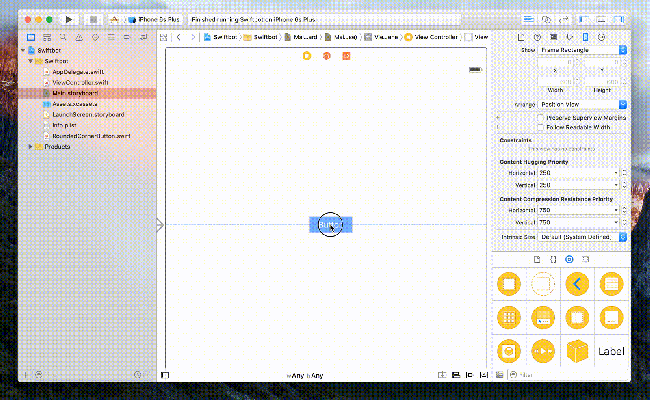Select the yellow cube Object library item
This screenshot has width=650, height=400.
point(577,351)
